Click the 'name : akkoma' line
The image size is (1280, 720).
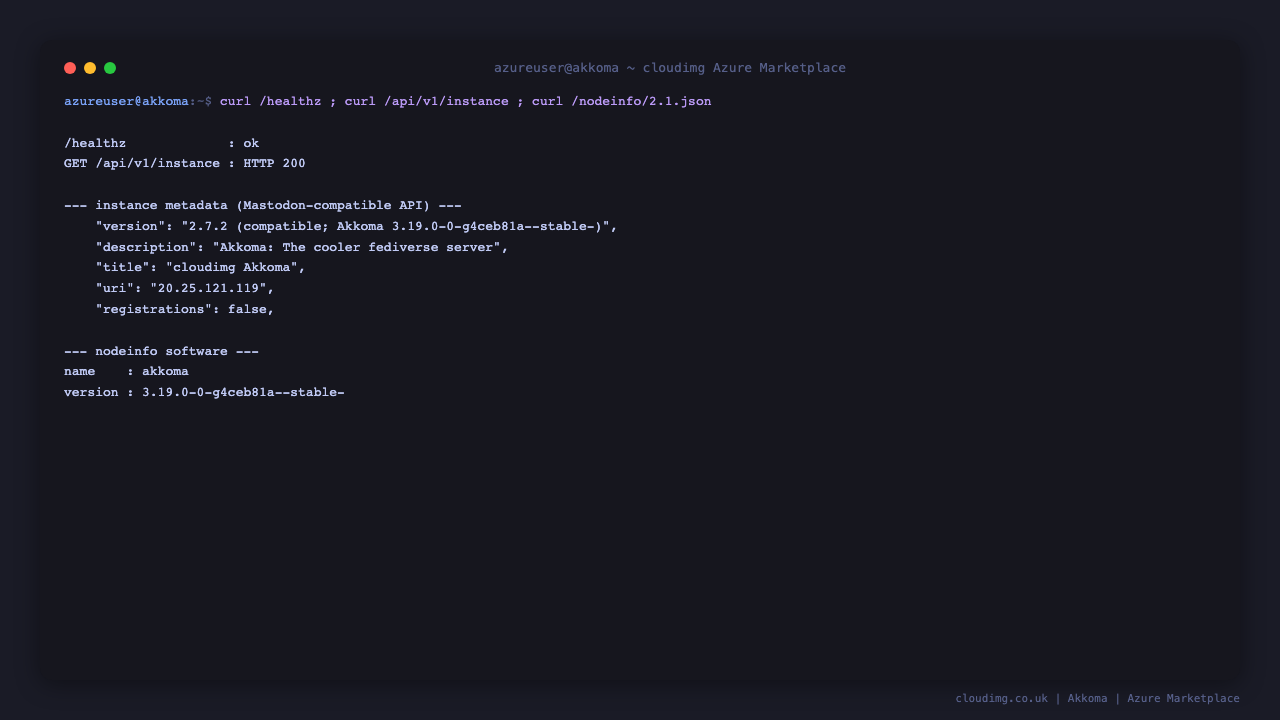pyautogui.click(x=126, y=371)
